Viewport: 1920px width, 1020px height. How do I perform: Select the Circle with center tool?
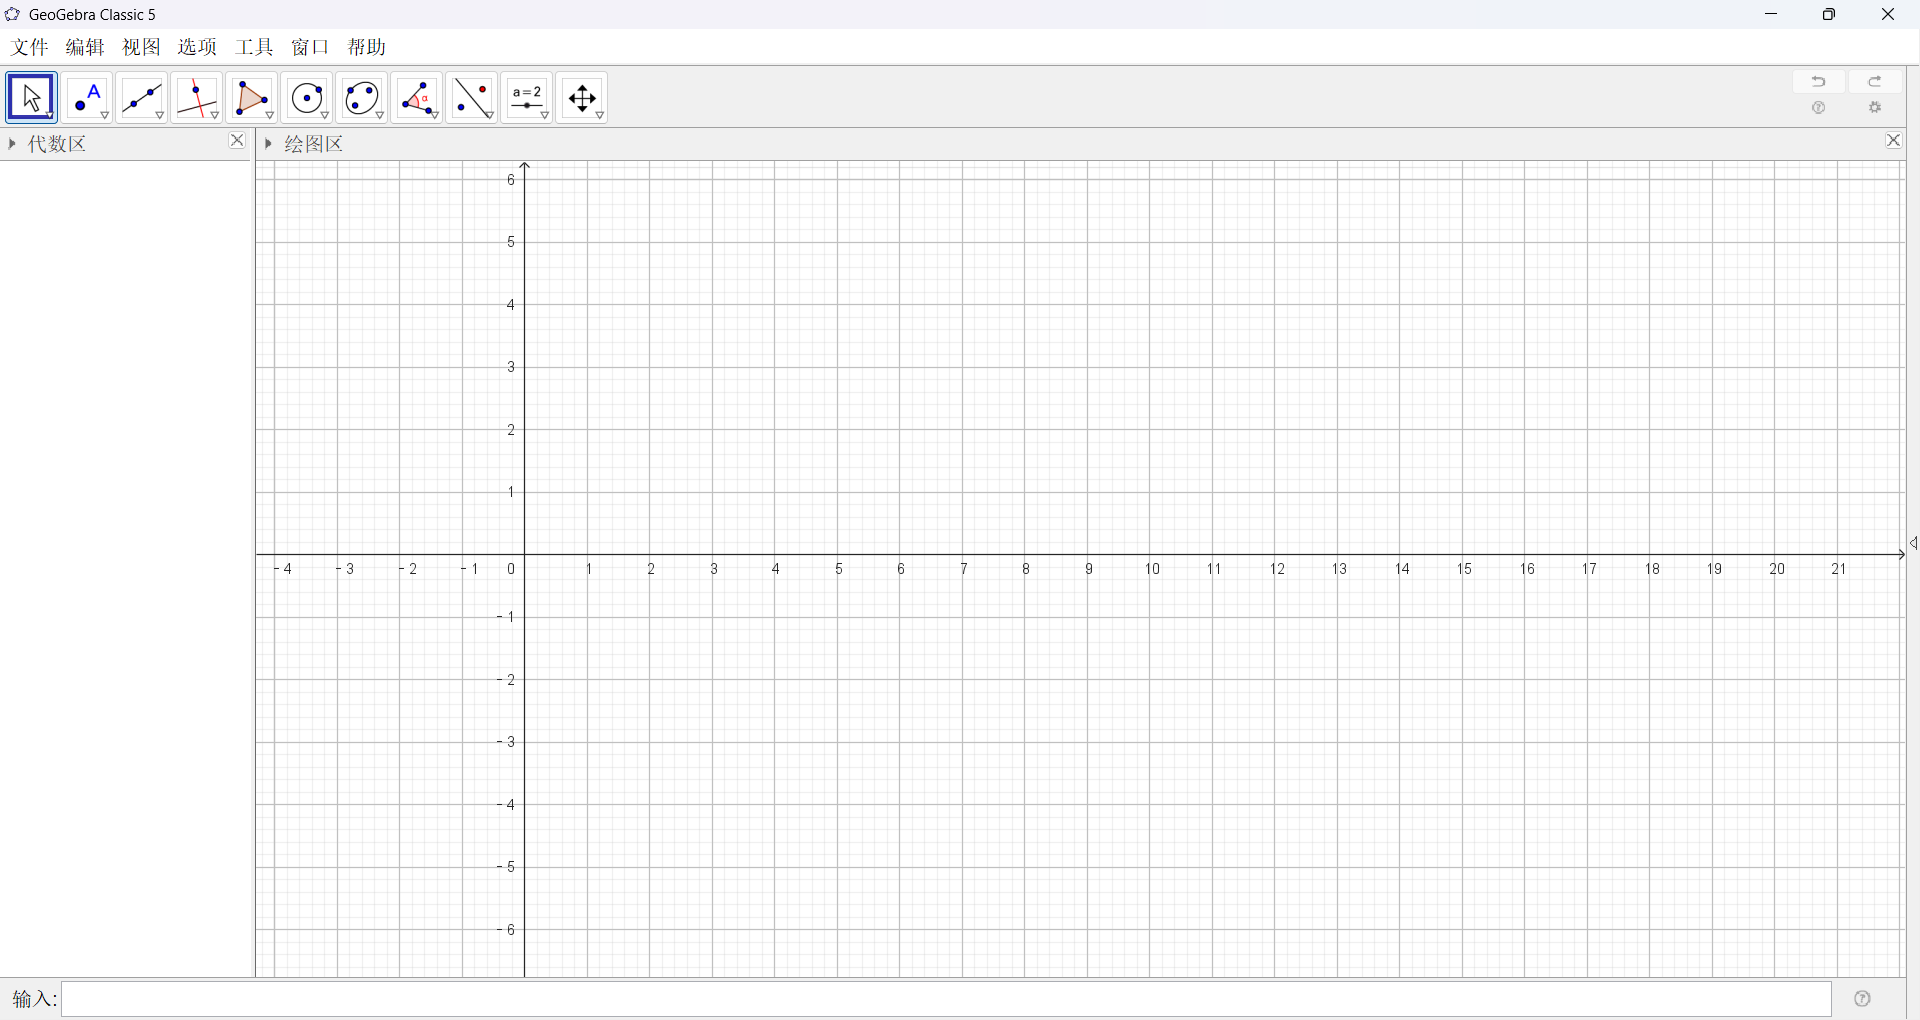point(307,98)
